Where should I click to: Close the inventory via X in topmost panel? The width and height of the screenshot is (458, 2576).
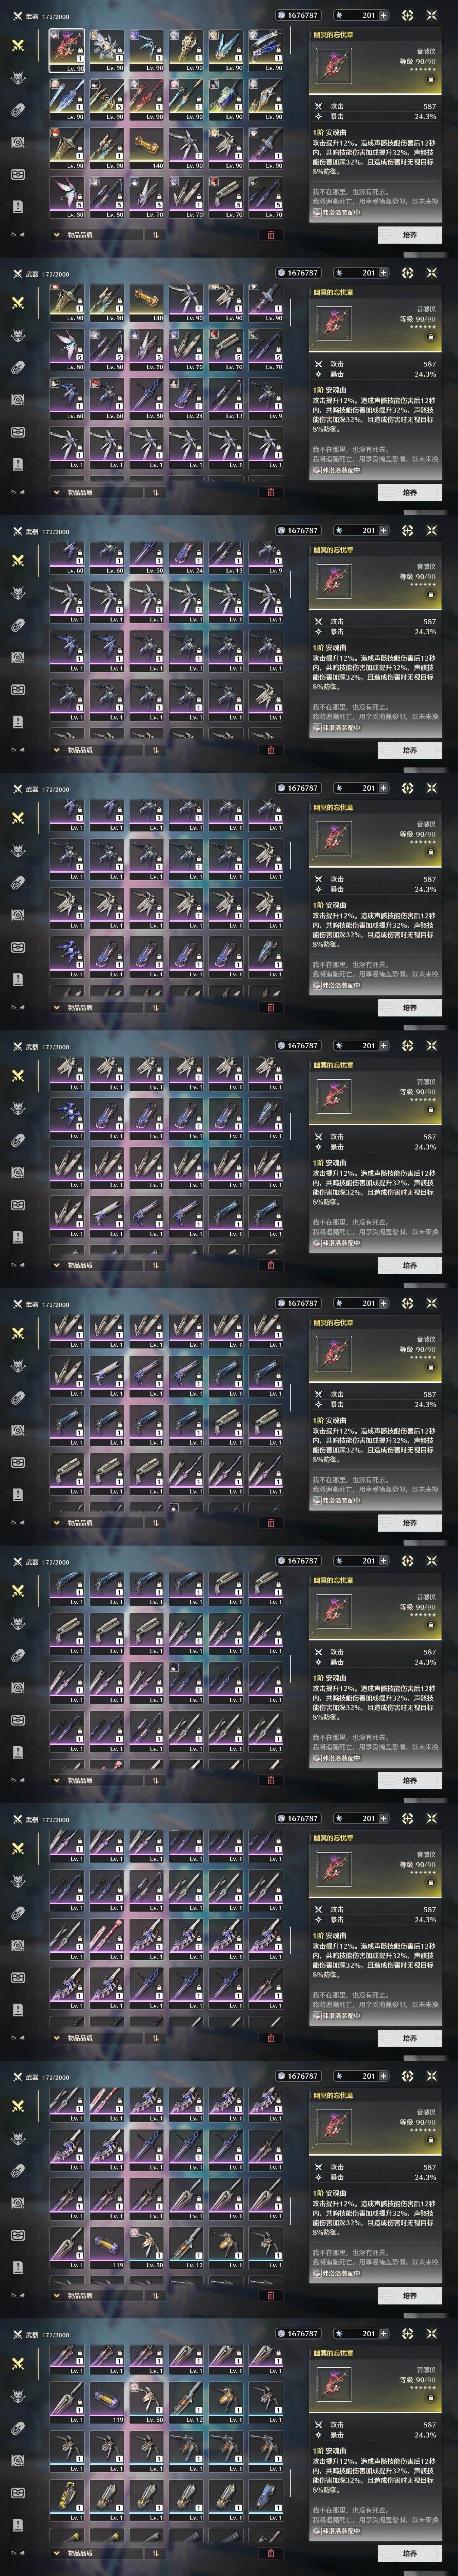point(432,15)
